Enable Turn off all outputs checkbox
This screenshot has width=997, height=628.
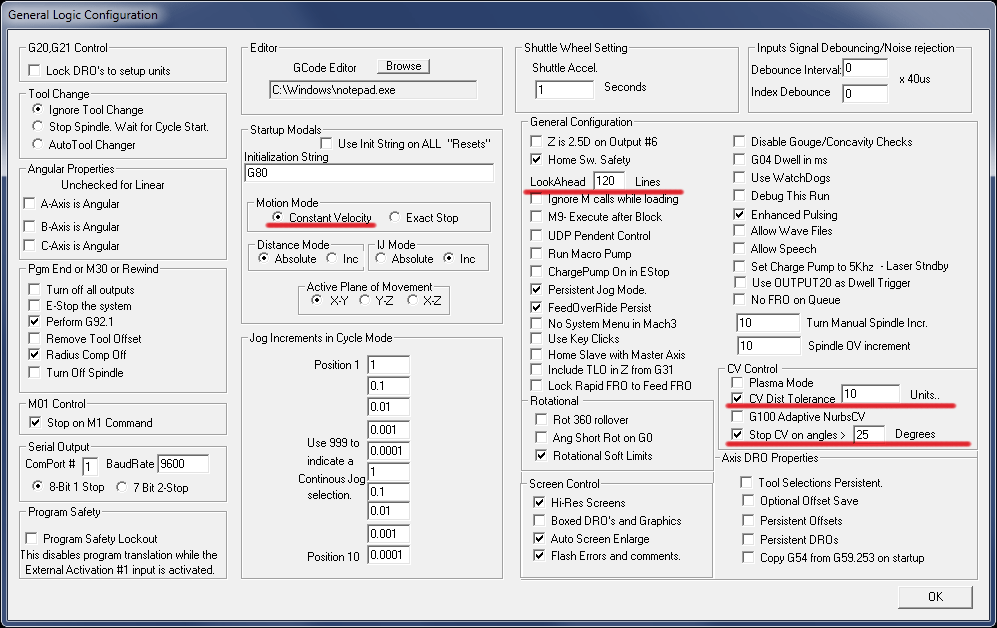pos(34,289)
